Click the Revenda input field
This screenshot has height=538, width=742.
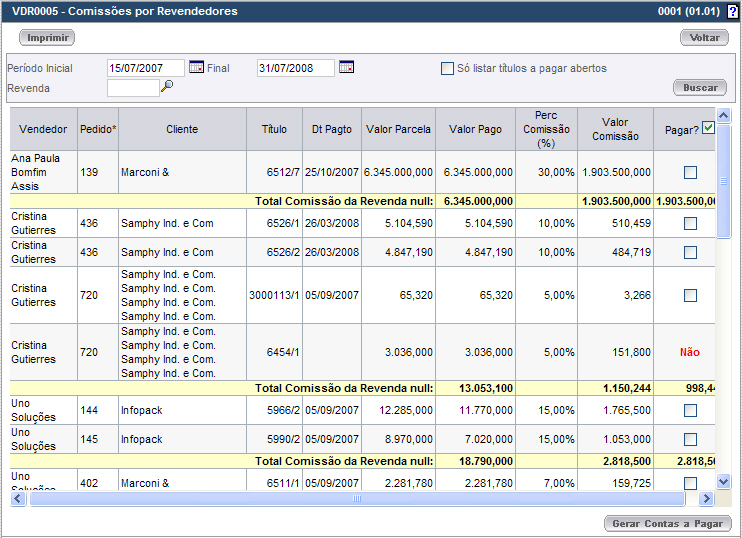pos(133,88)
